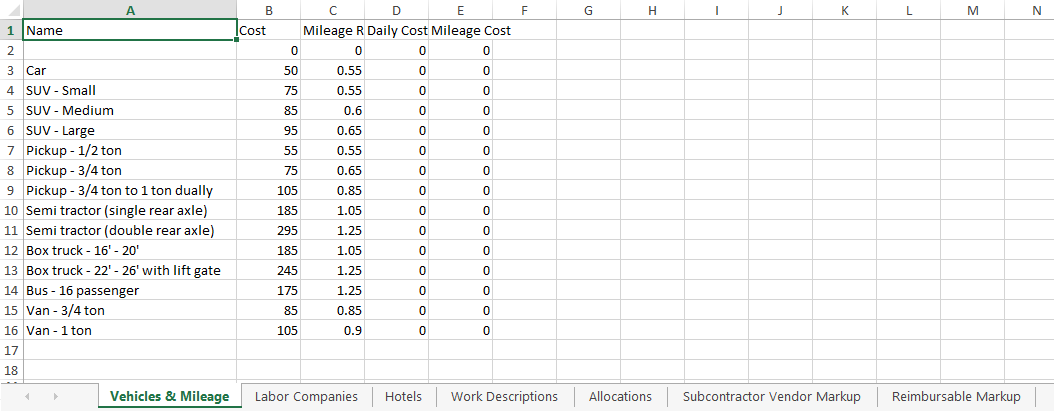Click the 'Mileage Cost' header cell
Image resolution: width=1054 pixels, height=411 pixels.
tap(460, 30)
